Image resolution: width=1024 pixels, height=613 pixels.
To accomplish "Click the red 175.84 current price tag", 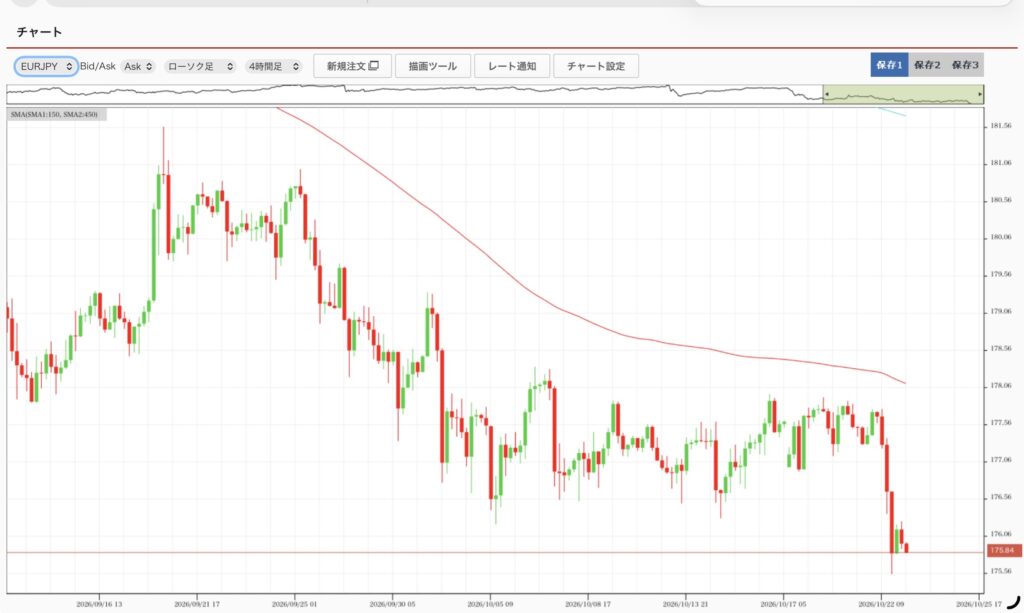I will 1003,550.
